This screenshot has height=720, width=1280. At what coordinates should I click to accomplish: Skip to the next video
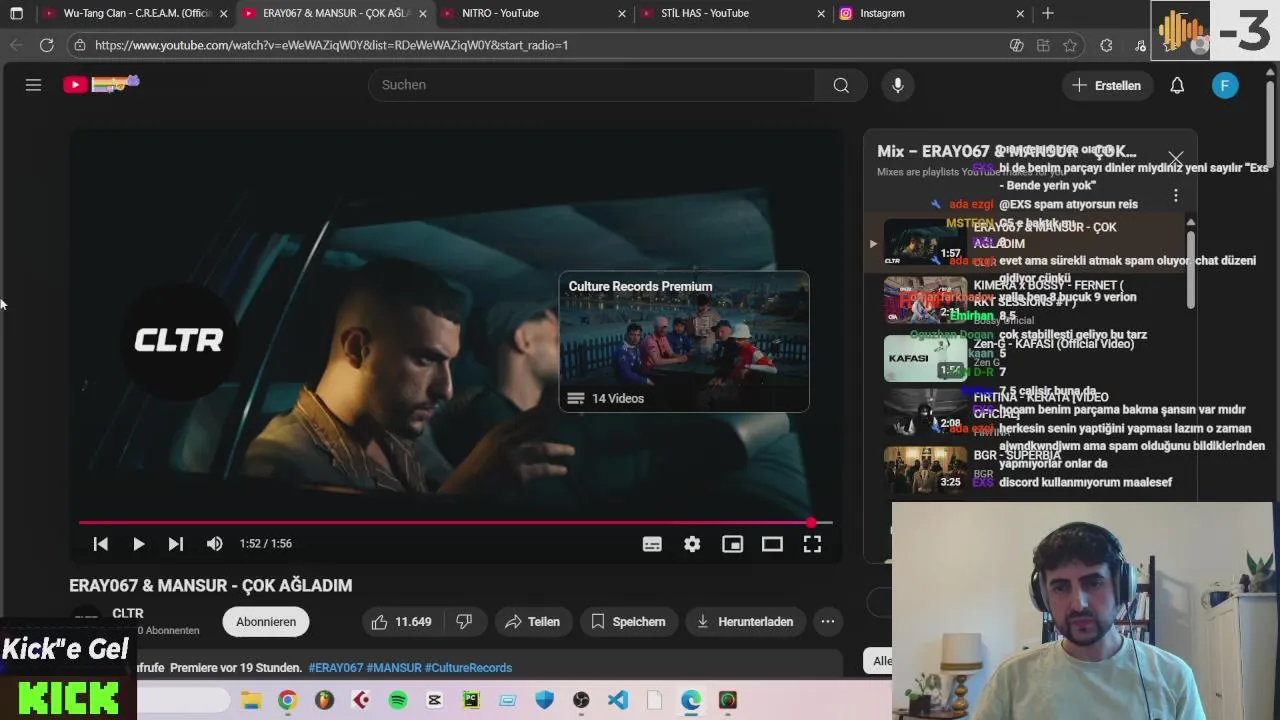pyautogui.click(x=176, y=544)
